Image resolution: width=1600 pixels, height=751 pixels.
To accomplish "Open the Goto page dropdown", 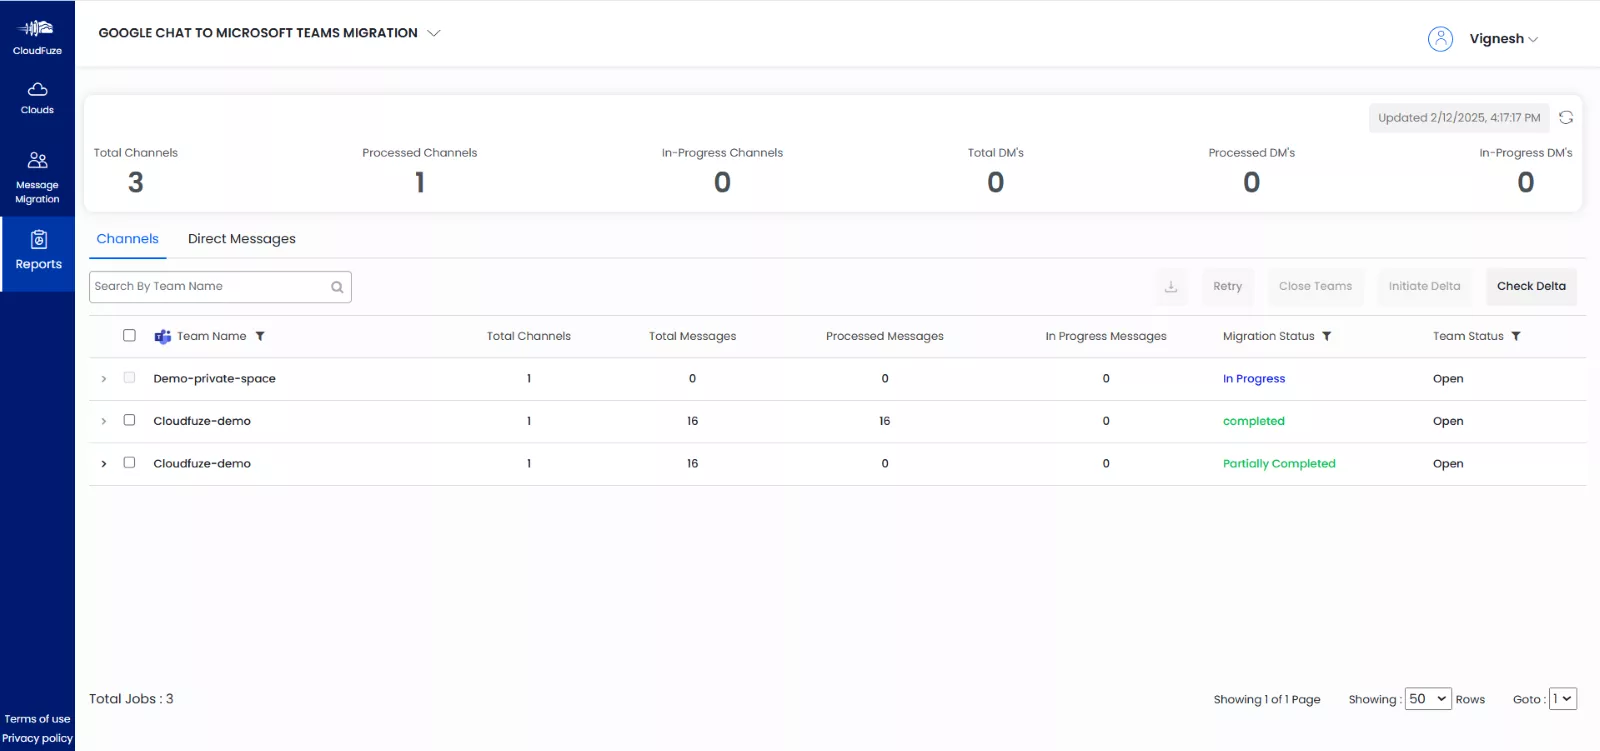I will (1563, 699).
